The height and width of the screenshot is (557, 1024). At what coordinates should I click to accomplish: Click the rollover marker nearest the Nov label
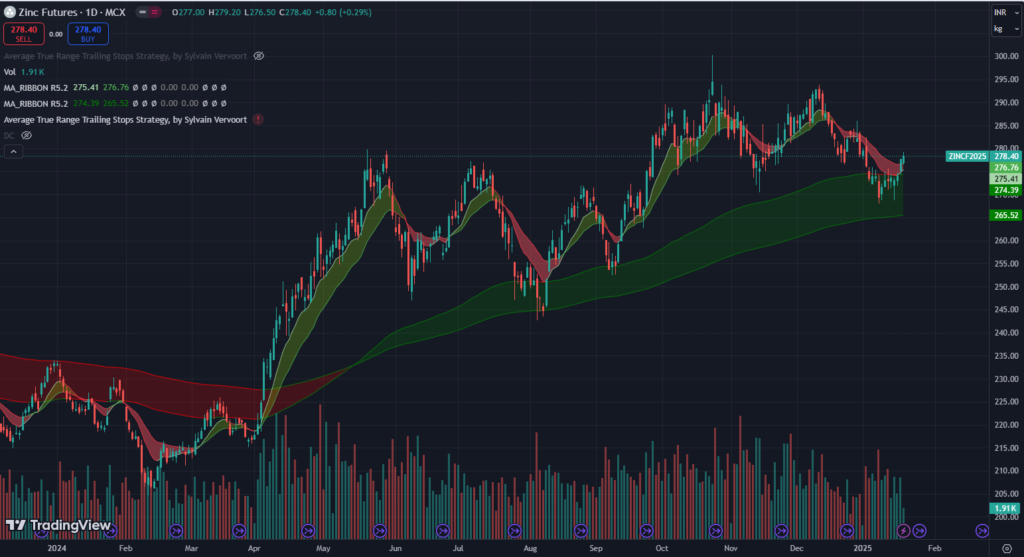tap(716, 531)
